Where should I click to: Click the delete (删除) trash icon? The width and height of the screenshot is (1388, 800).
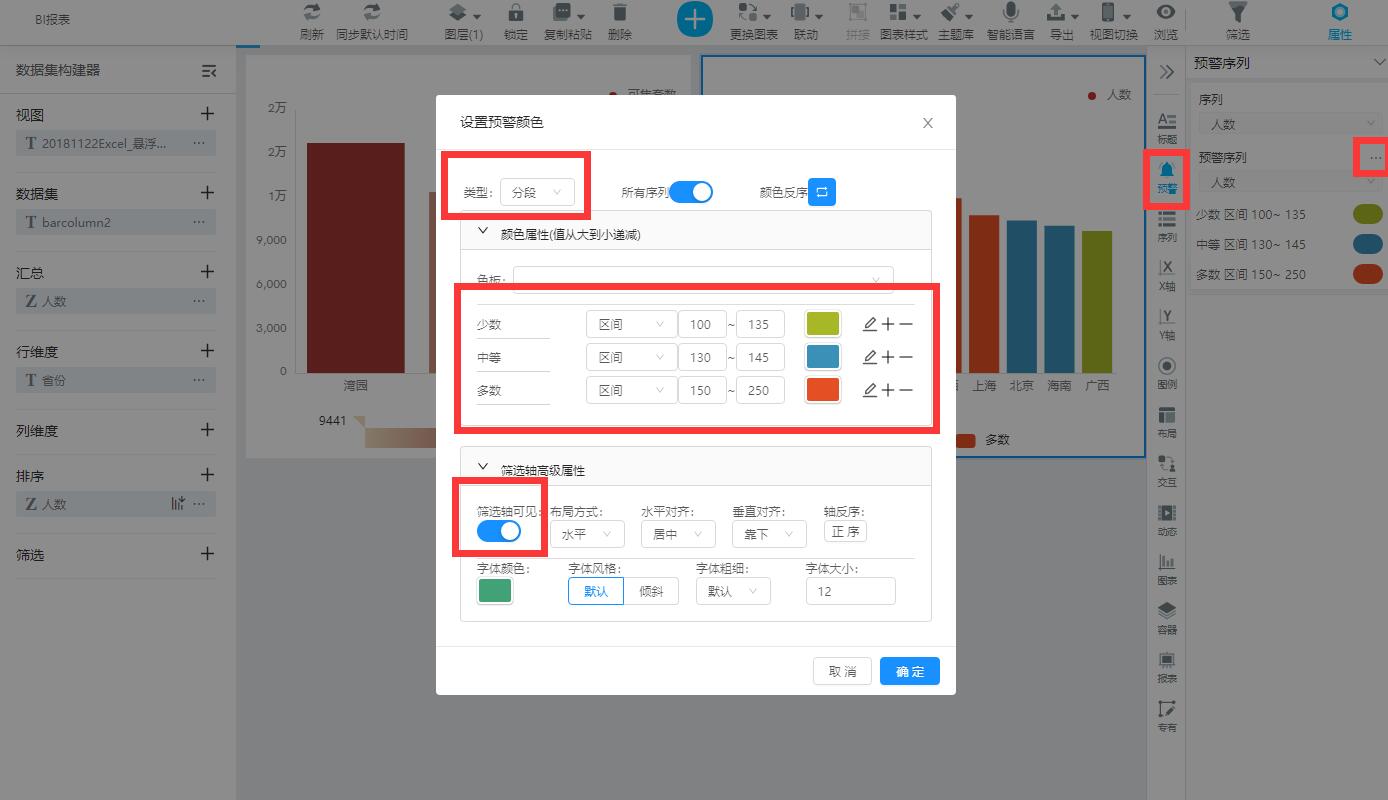click(620, 14)
